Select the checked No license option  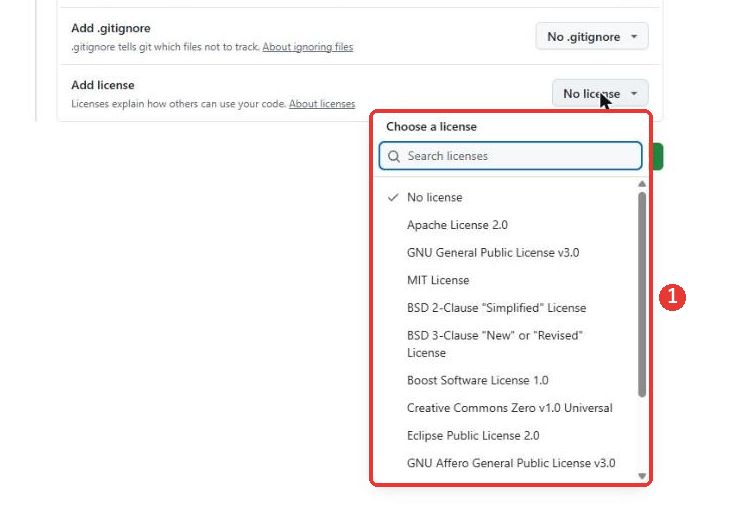(507, 197)
